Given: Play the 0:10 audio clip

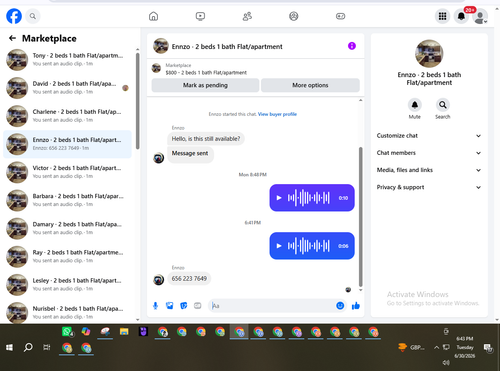Looking at the screenshot, I should (279, 198).
